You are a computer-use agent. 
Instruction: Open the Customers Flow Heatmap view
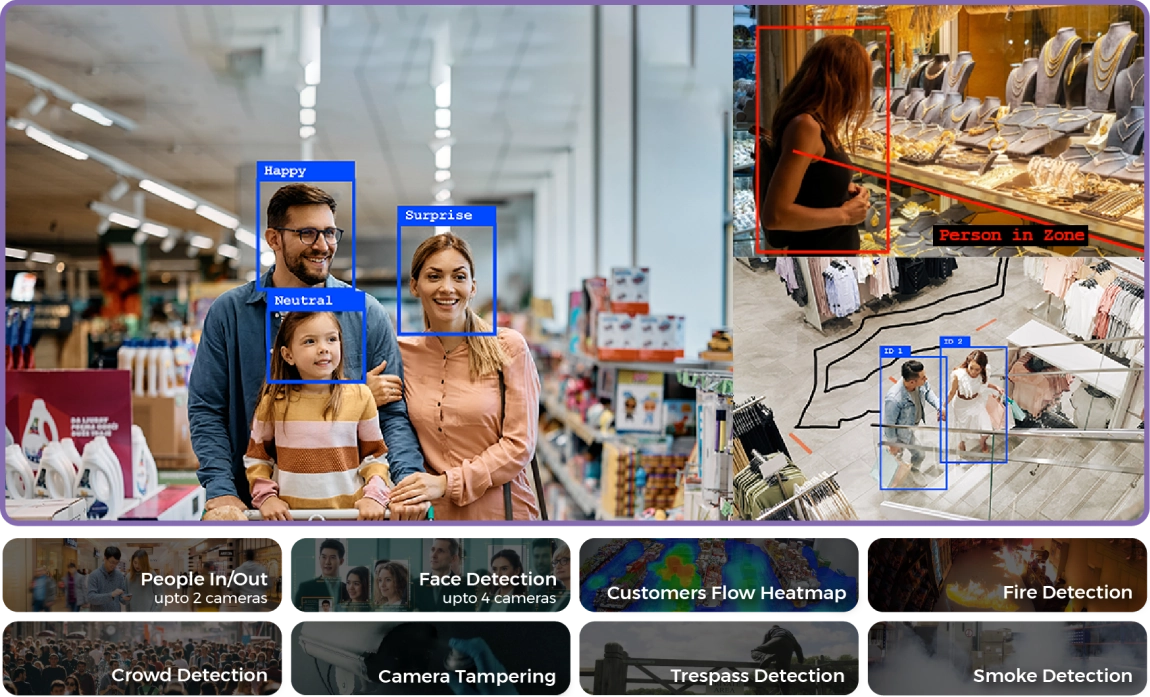[727, 592]
